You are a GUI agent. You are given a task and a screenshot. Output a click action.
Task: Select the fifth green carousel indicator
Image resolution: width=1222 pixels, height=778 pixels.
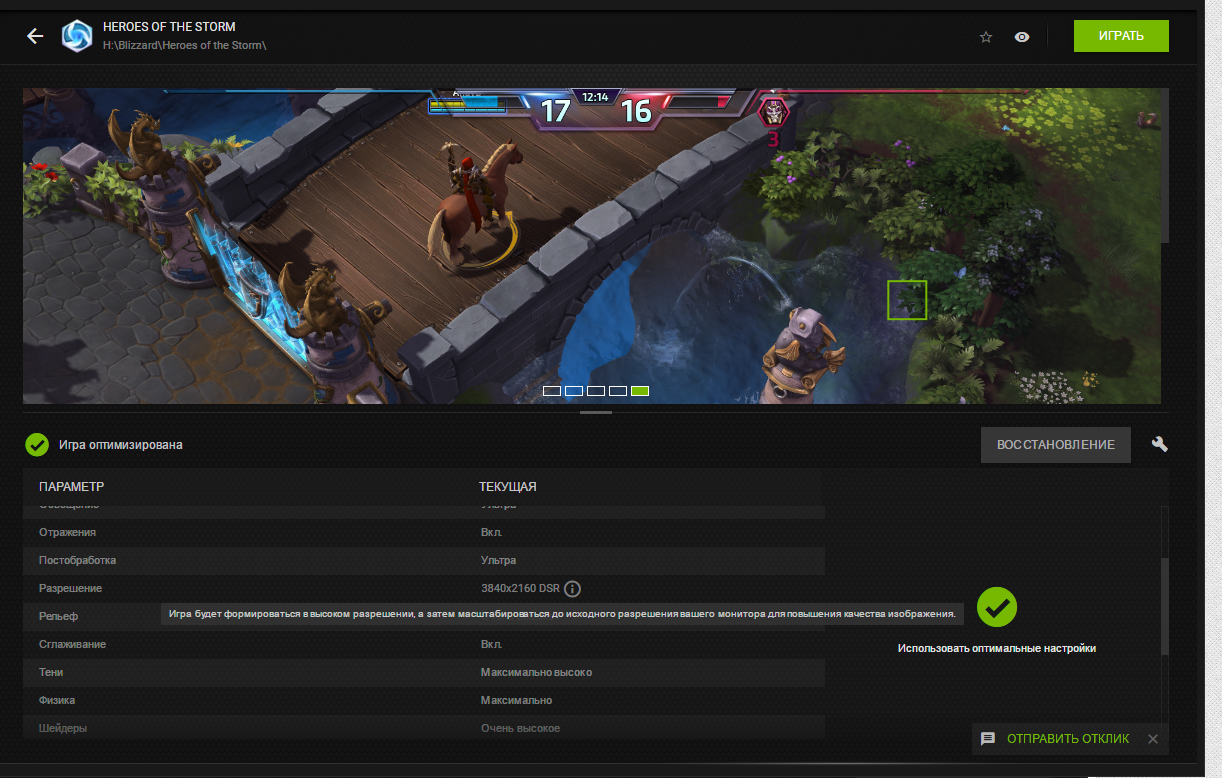pyautogui.click(x=640, y=391)
